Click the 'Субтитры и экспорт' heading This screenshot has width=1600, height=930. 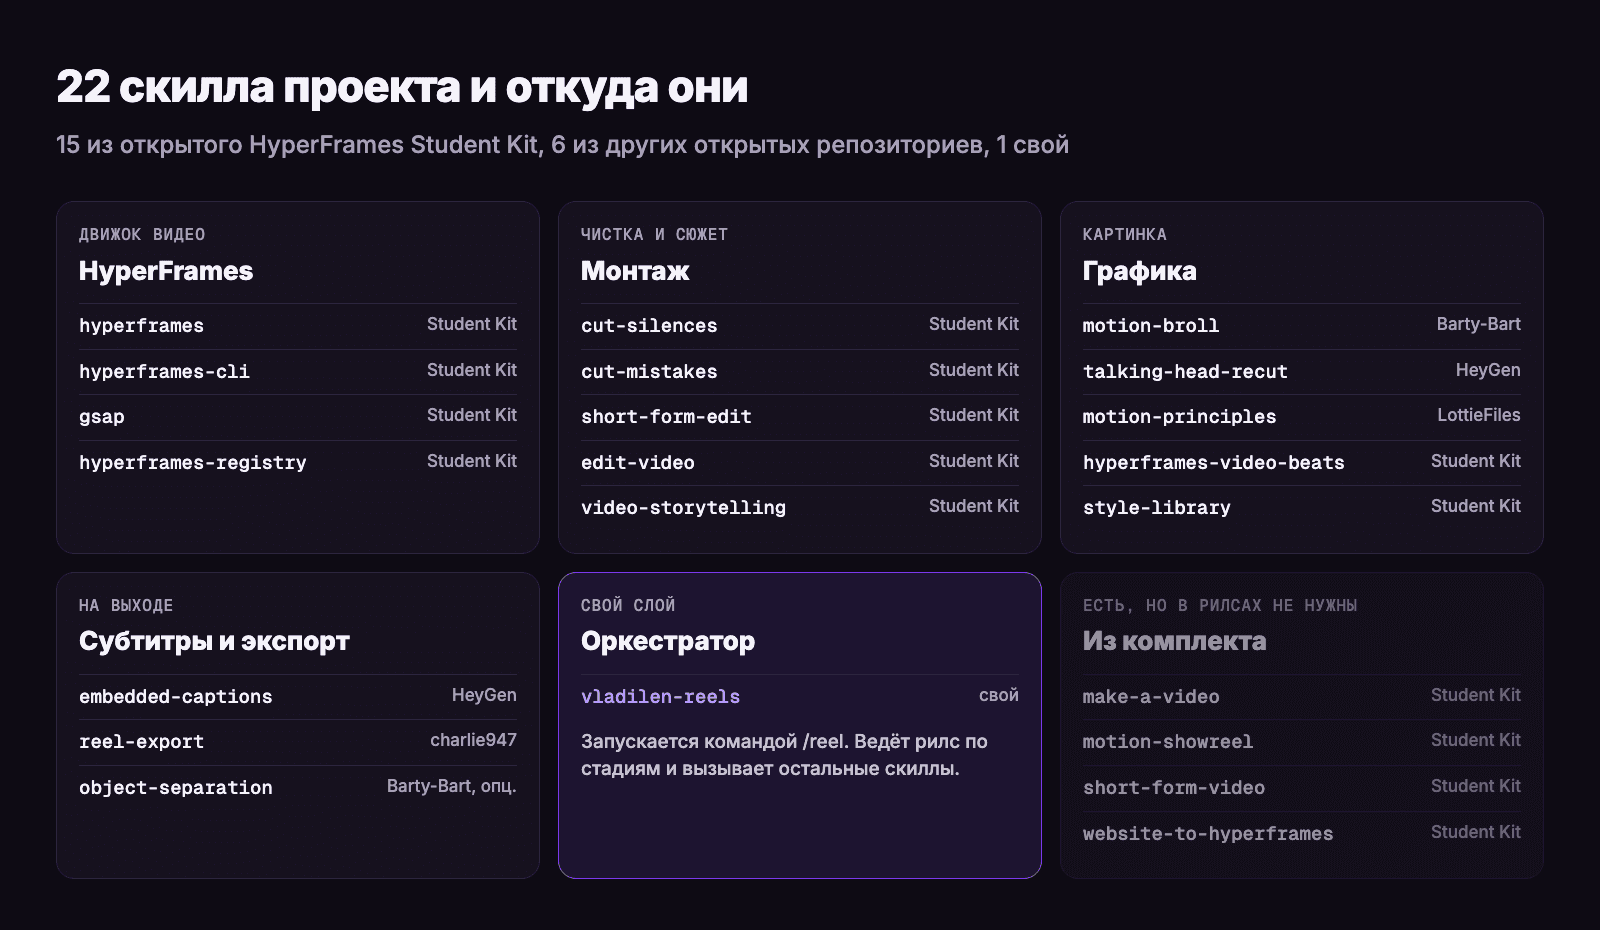click(214, 642)
